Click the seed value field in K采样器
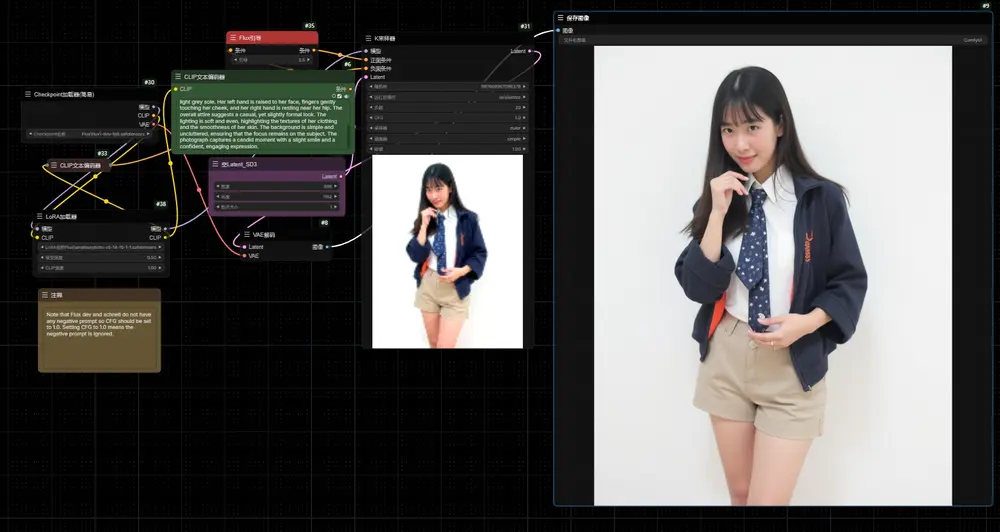 coord(448,86)
